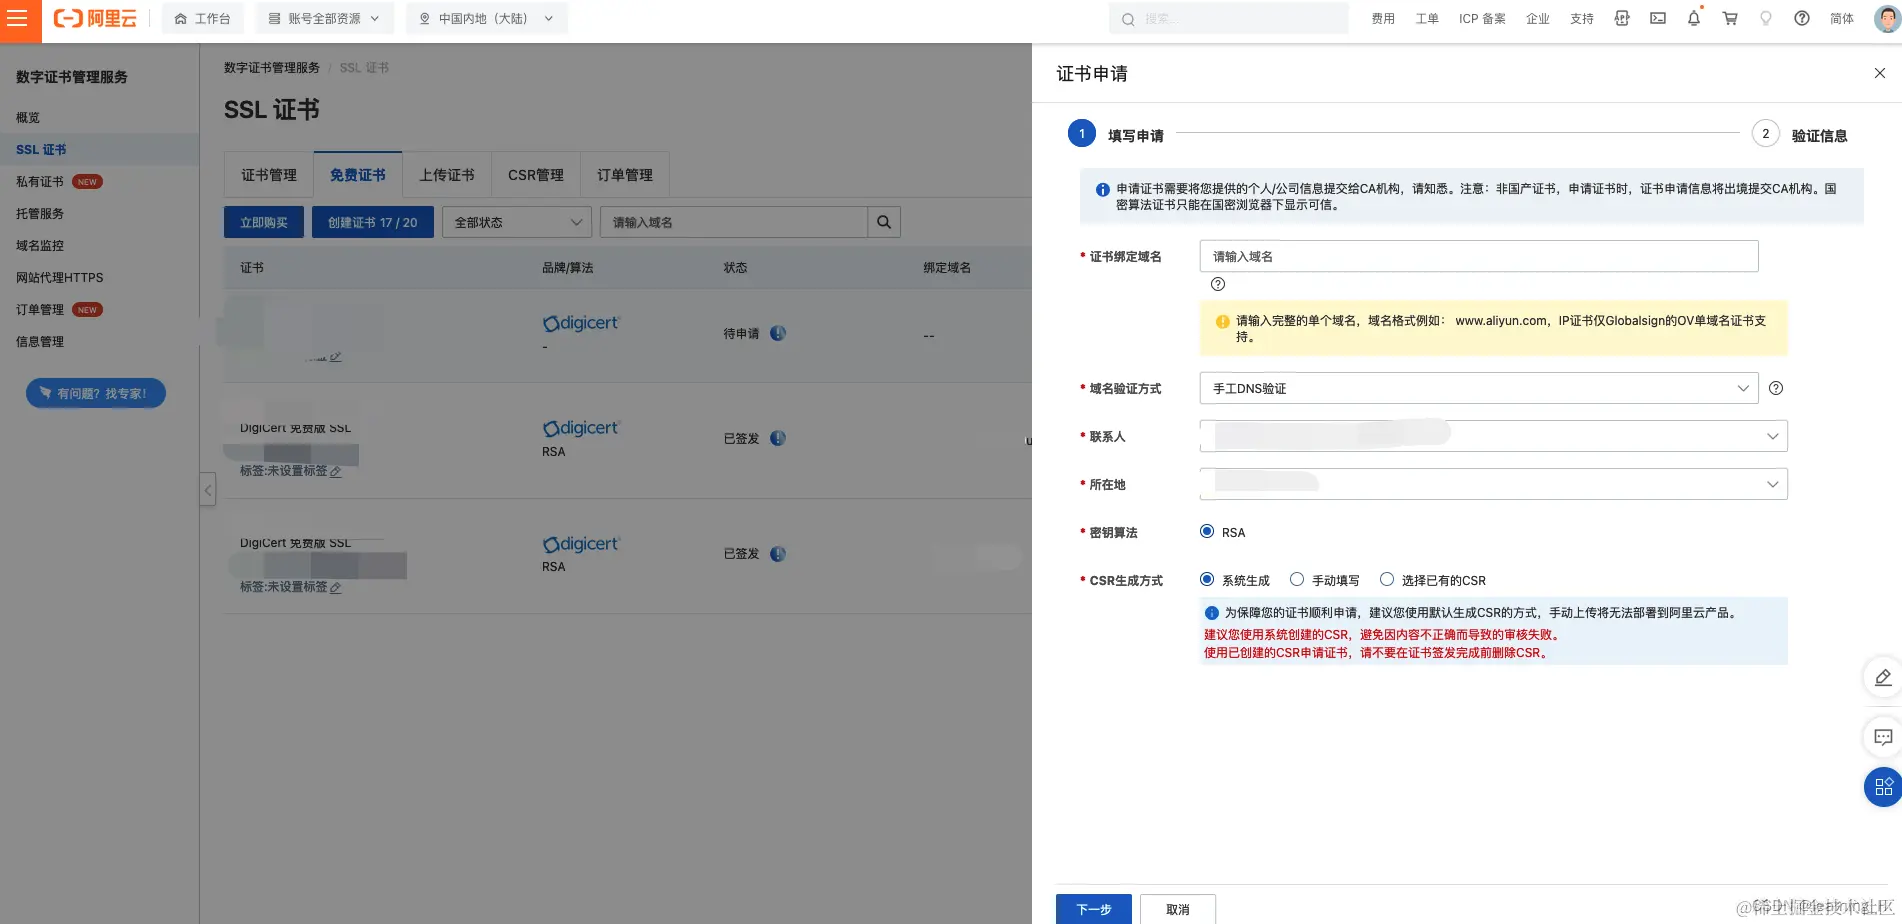
Task: Open 域名监控 in the left sidebar
Action: coord(40,245)
